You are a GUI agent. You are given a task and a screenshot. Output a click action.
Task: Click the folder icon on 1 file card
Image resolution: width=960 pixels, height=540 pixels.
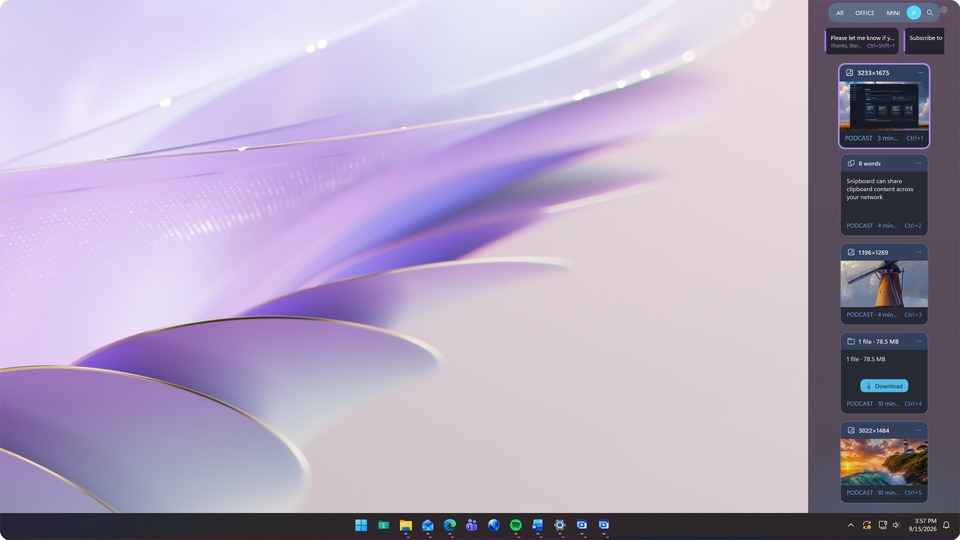click(851, 342)
